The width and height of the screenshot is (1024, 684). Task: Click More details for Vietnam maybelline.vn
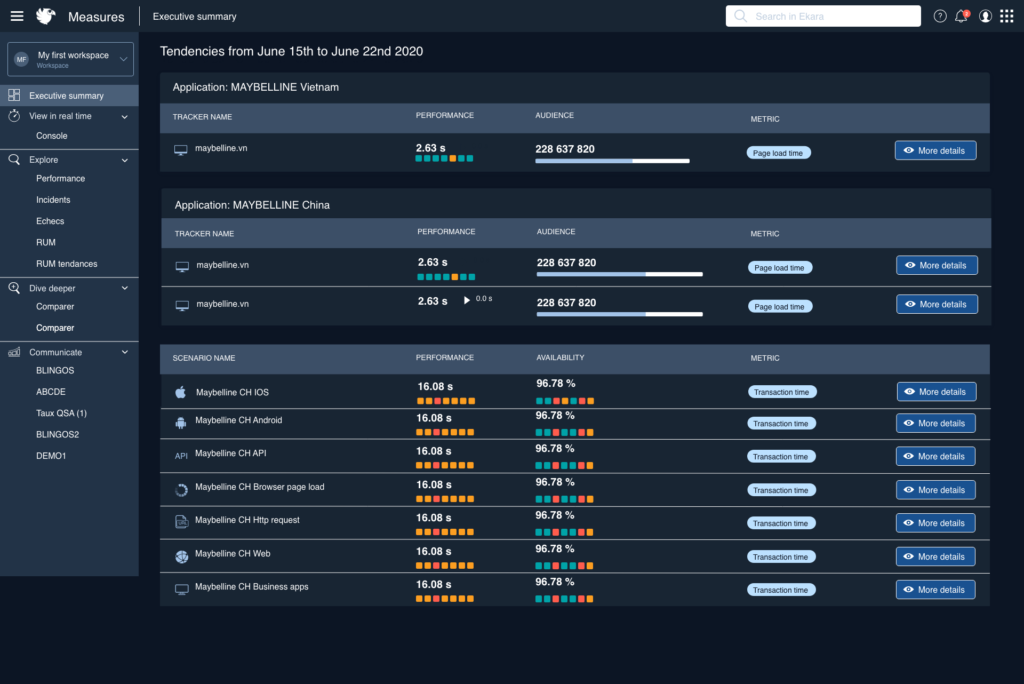[935, 150]
